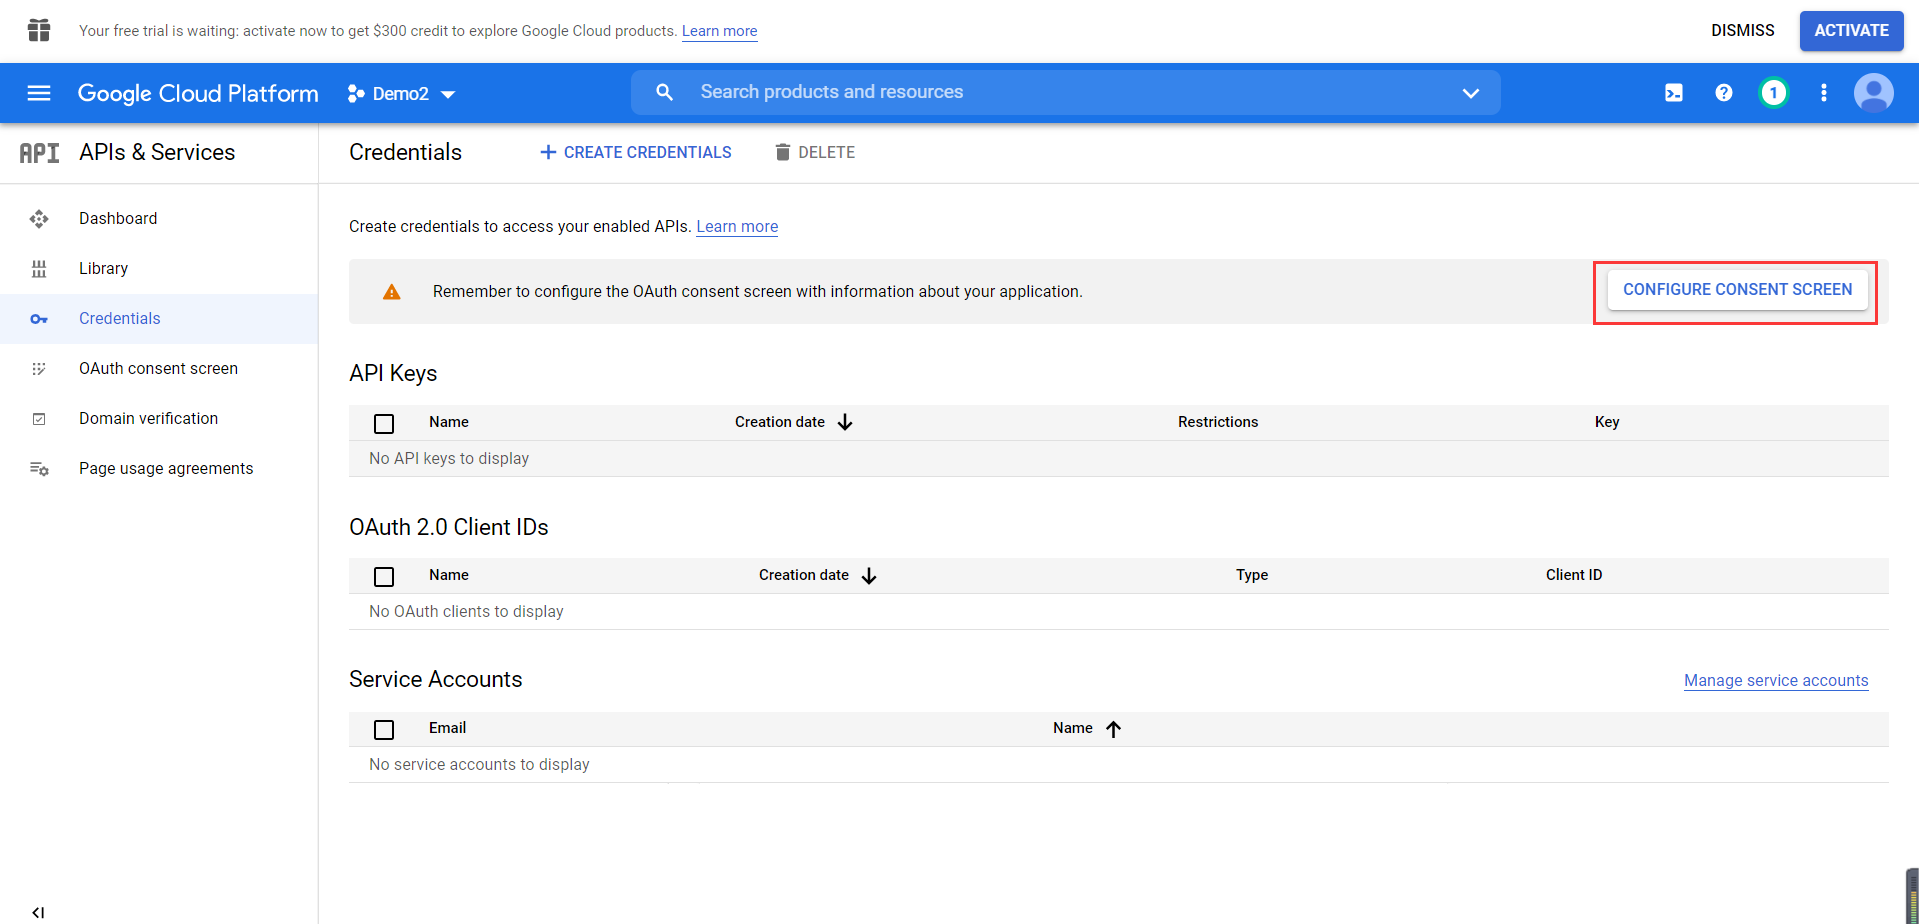Viewport: 1919px width, 924px height.
Task: Check the Service Accounts select-all checkbox
Action: click(384, 729)
